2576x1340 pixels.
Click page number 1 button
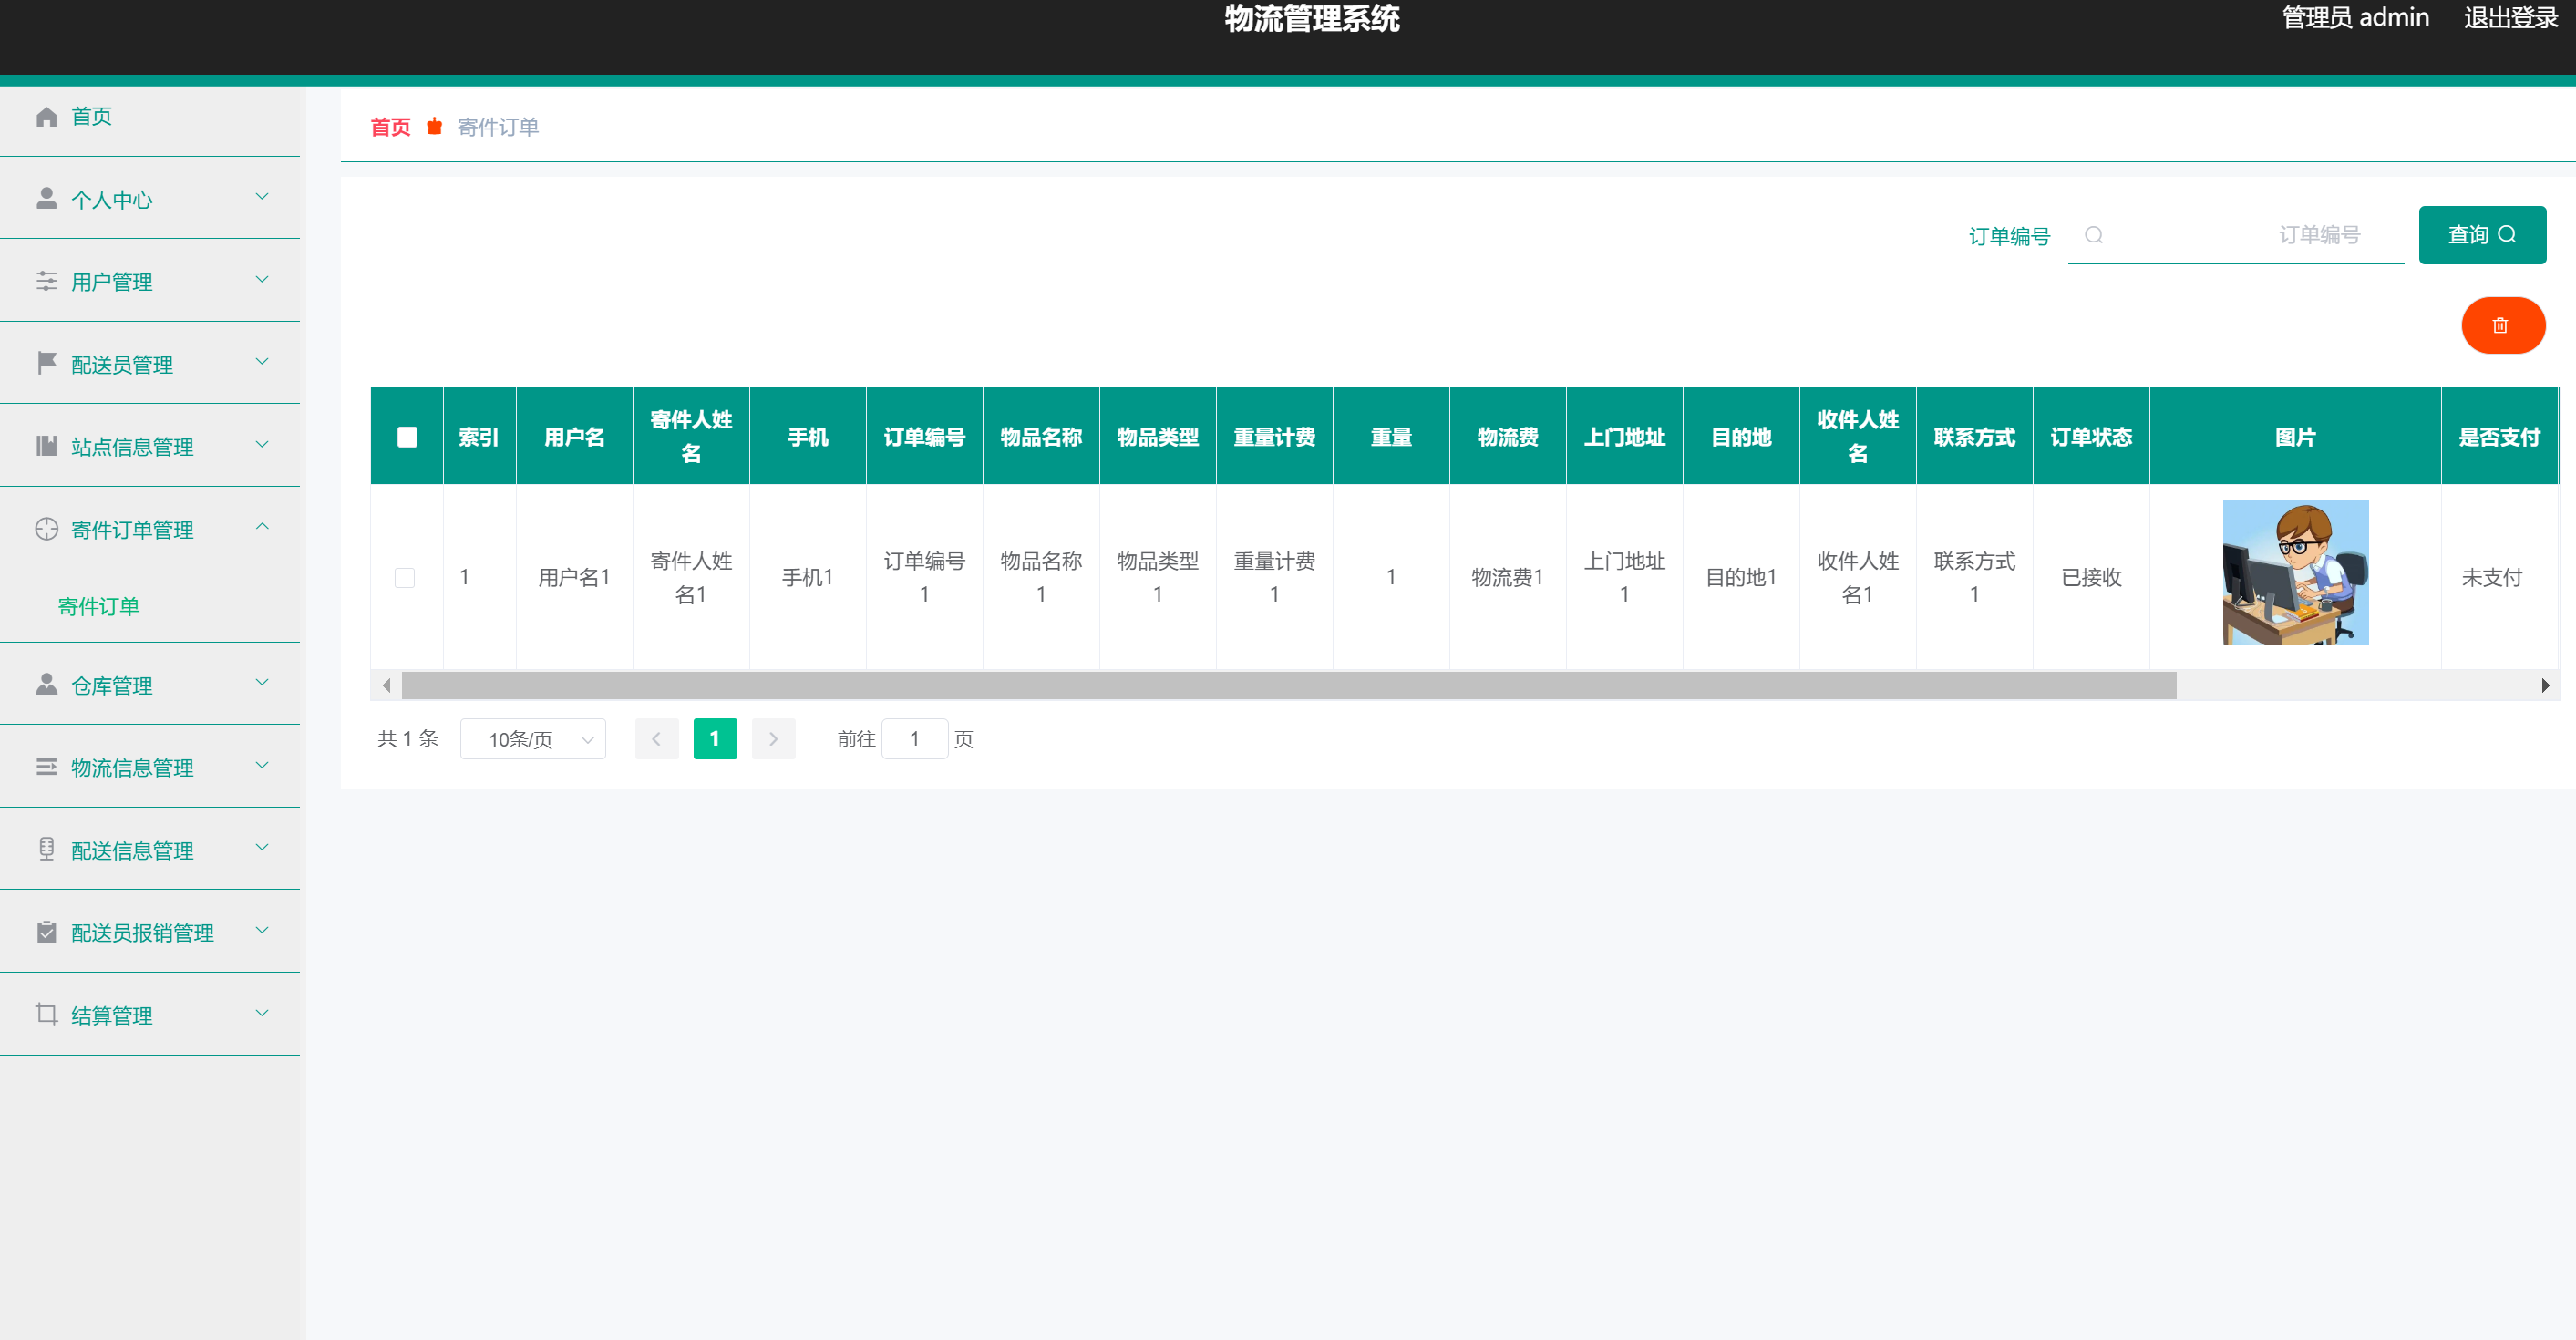(715, 739)
